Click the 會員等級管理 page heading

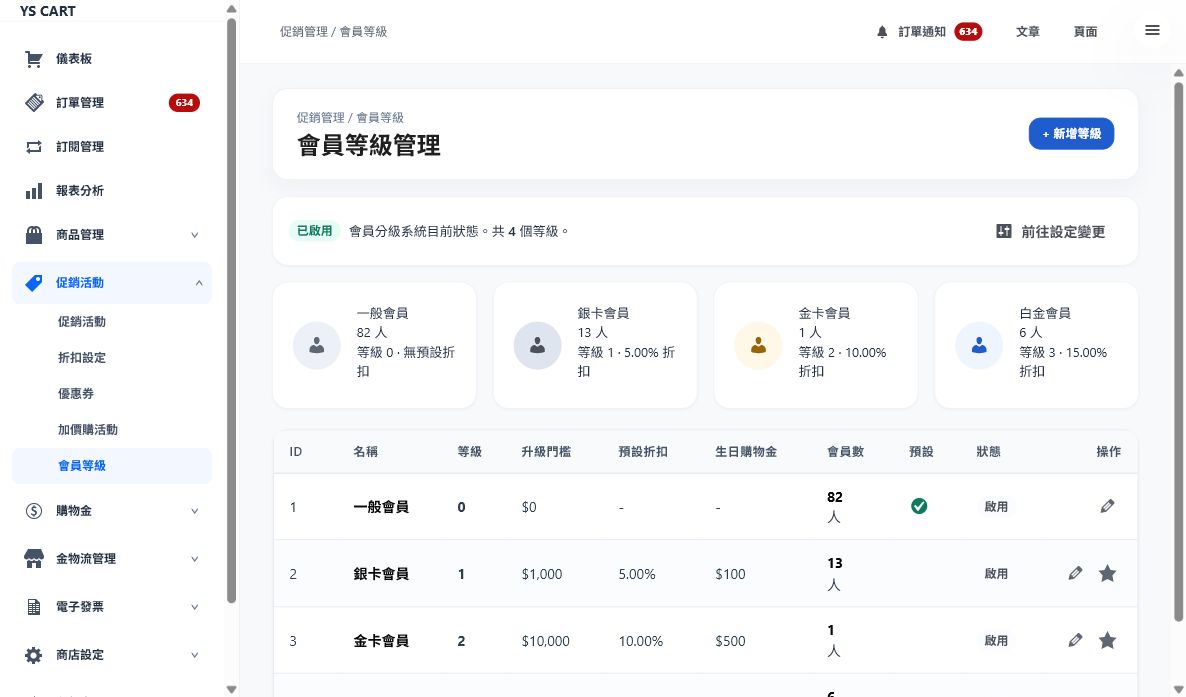[368, 145]
